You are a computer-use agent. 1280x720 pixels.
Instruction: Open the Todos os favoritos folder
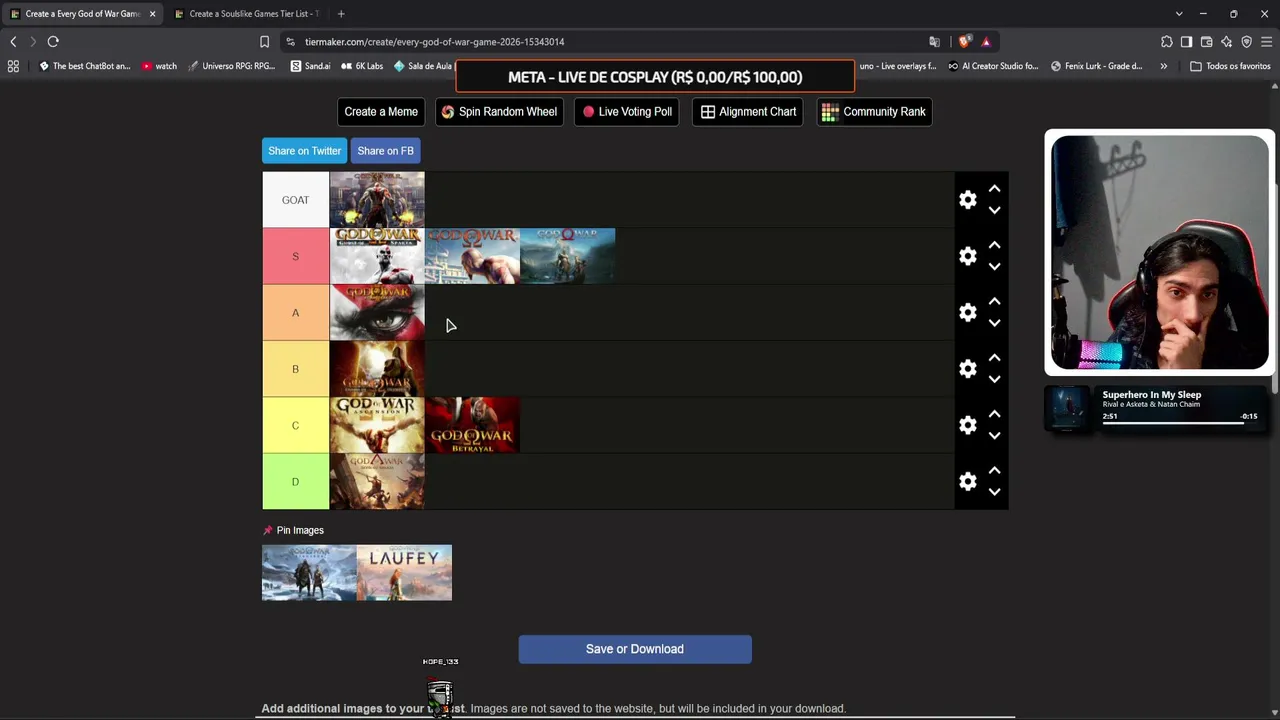coord(1230,66)
